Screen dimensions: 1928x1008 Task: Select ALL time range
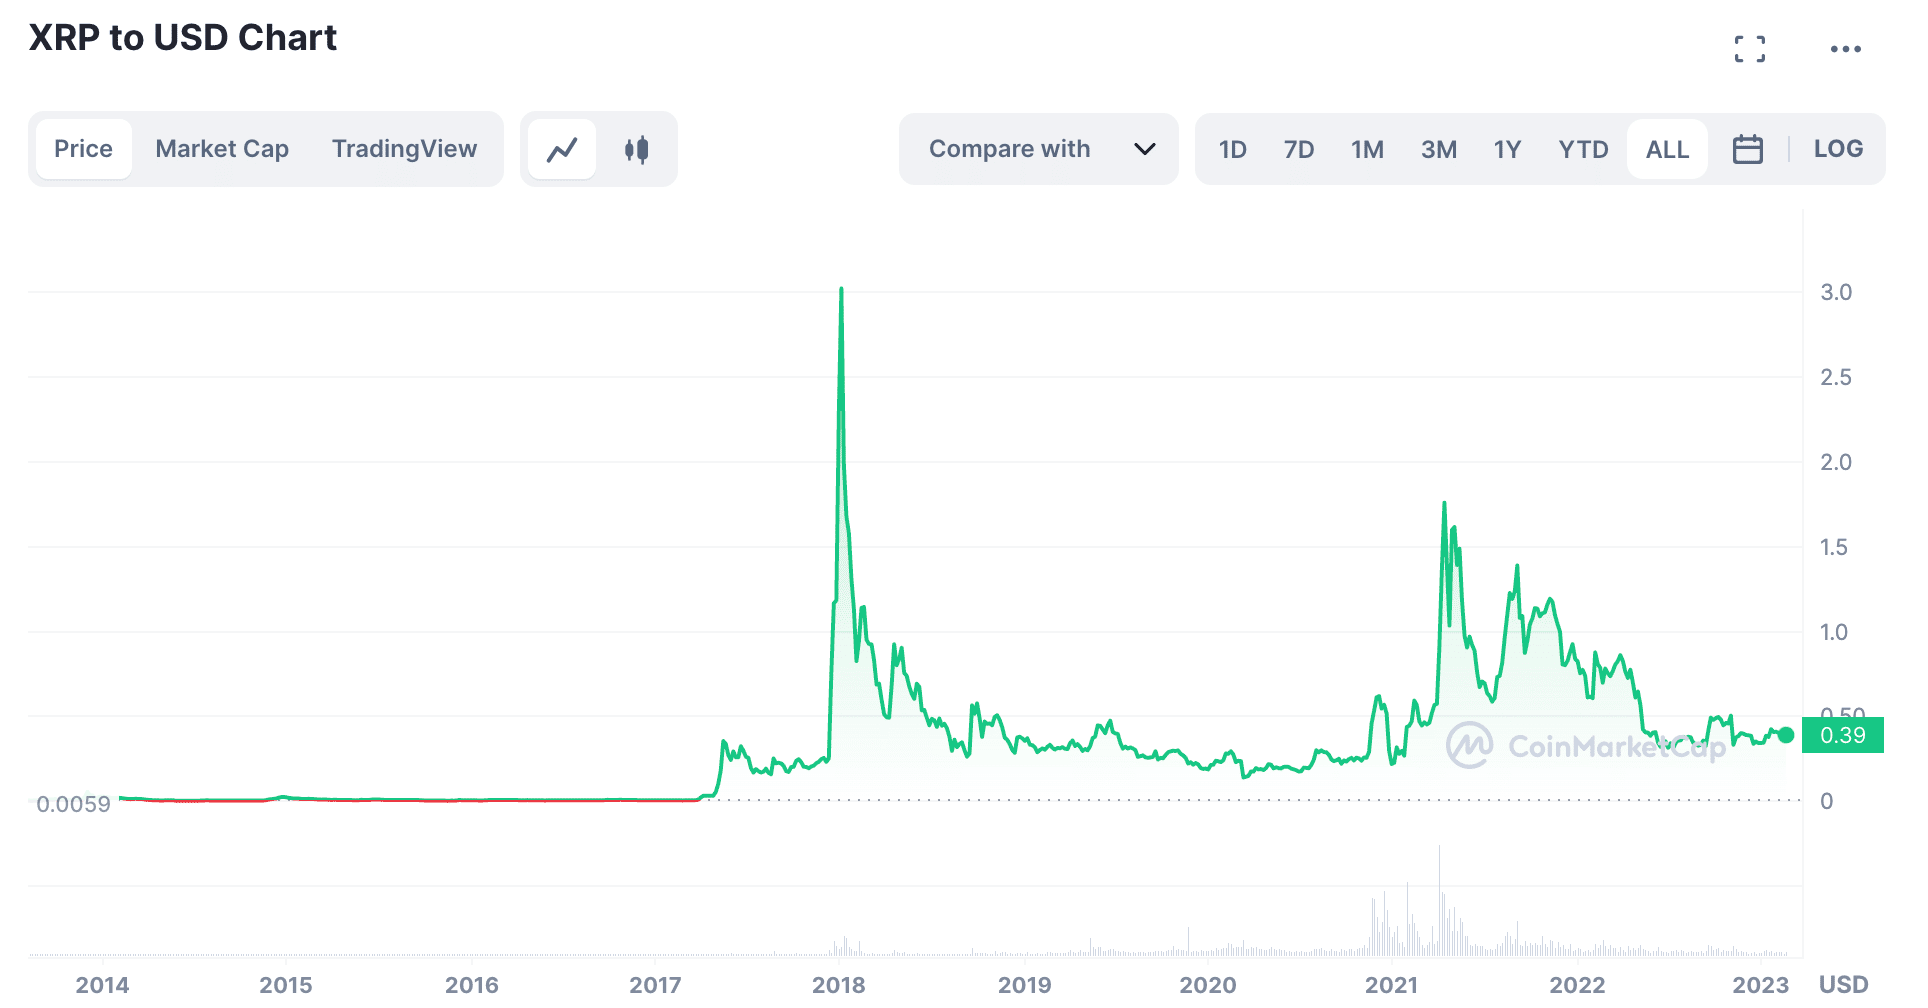point(1667,149)
